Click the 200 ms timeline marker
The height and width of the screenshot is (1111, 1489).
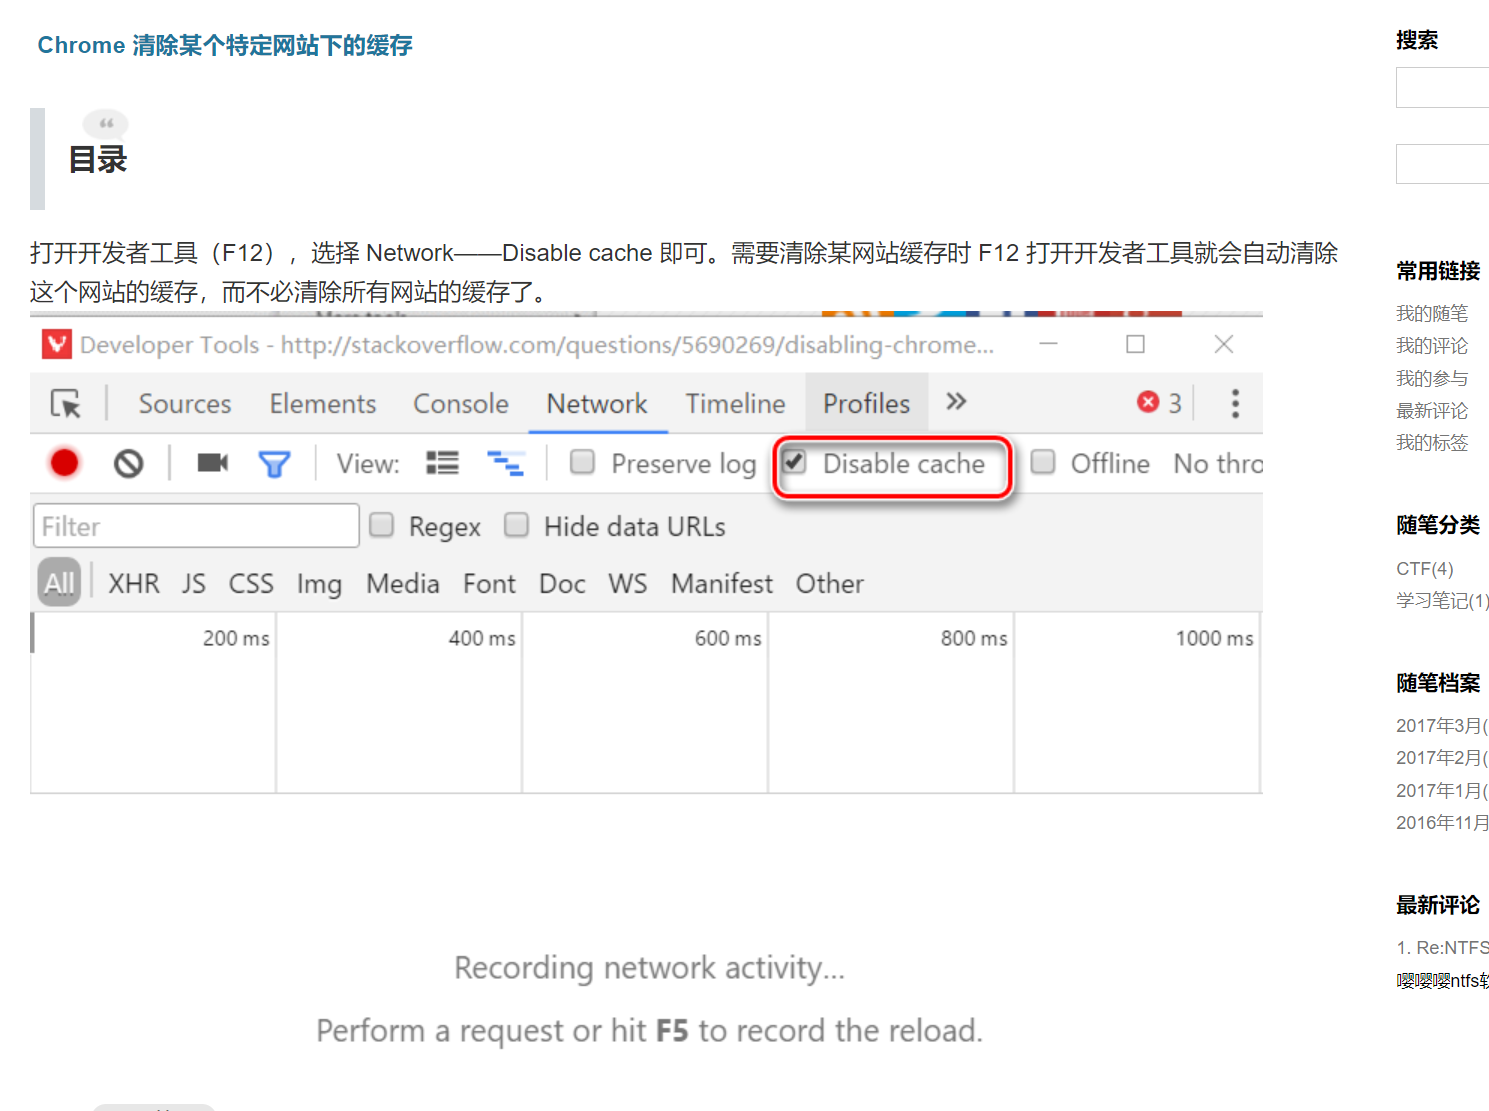[x=236, y=638]
